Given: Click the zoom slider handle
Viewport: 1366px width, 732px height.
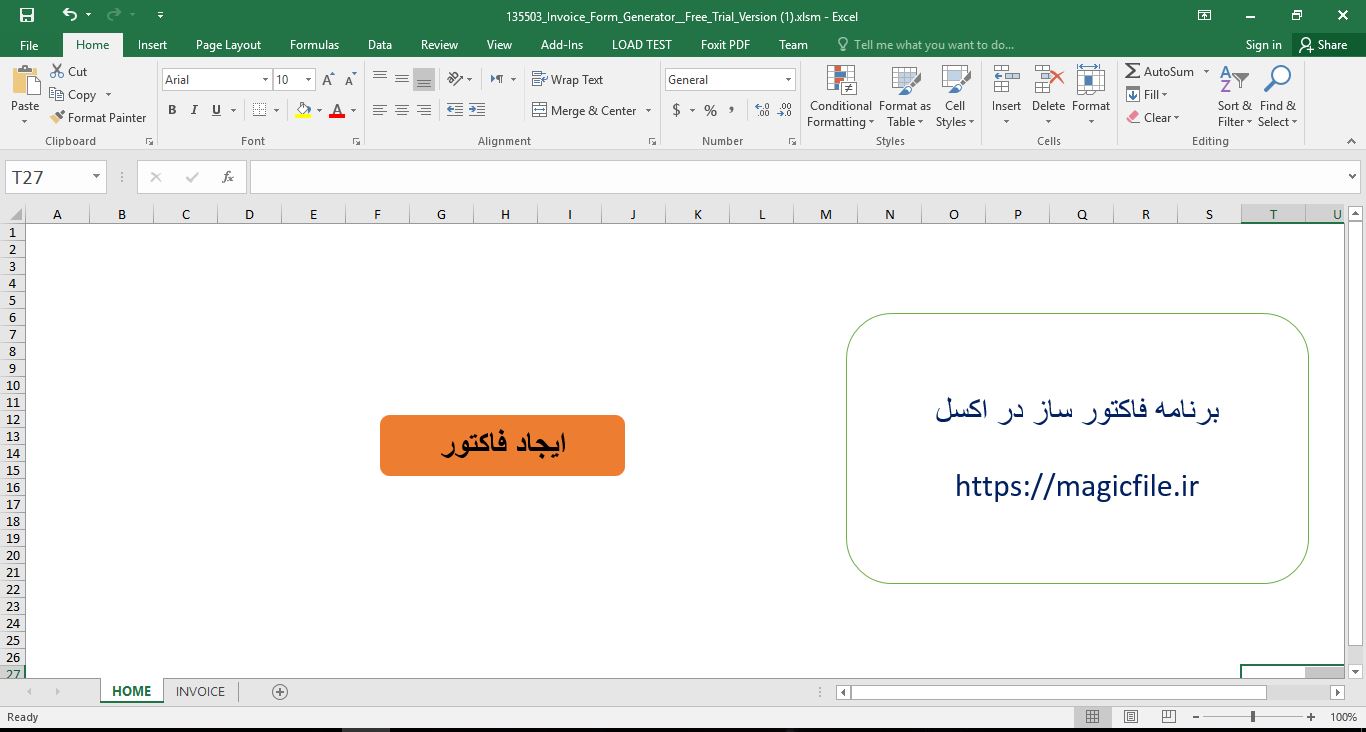Looking at the screenshot, I should pyautogui.click(x=1253, y=717).
